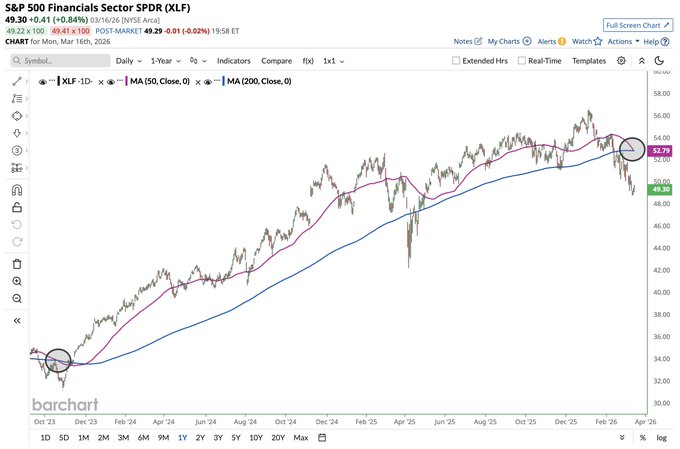Viewport: 680px width, 449px height.
Task: Select the 5Y time range tab
Action: coord(236,437)
